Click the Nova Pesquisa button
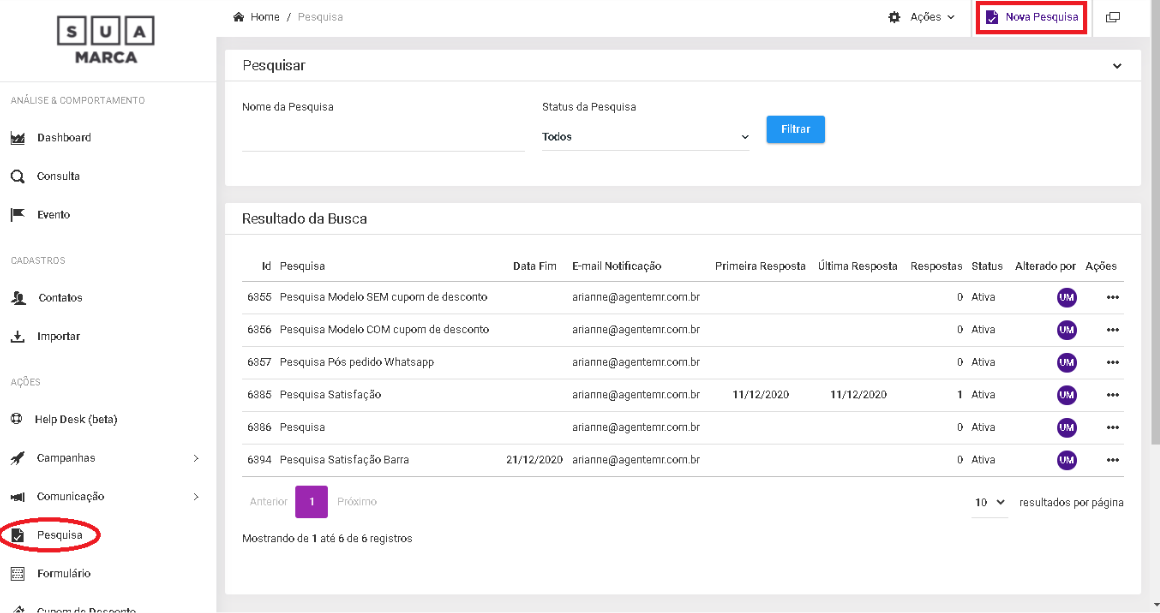The image size is (1160, 613). [x=1031, y=17]
